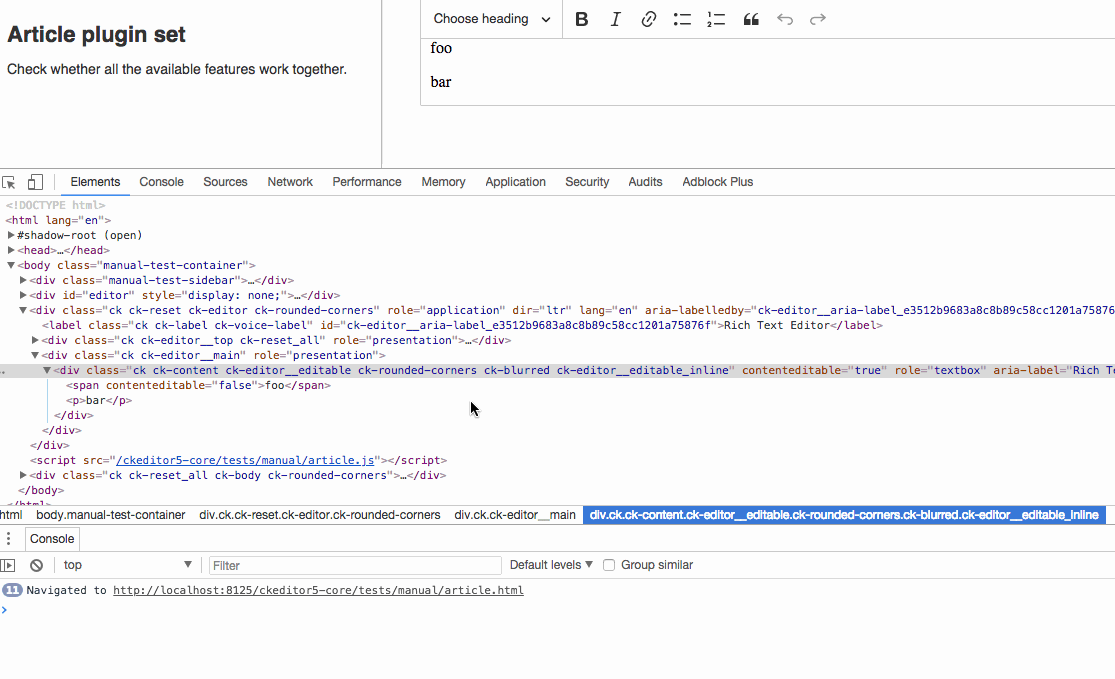Activate the inspect element cursor tool
1115x679 pixels.
point(10,181)
